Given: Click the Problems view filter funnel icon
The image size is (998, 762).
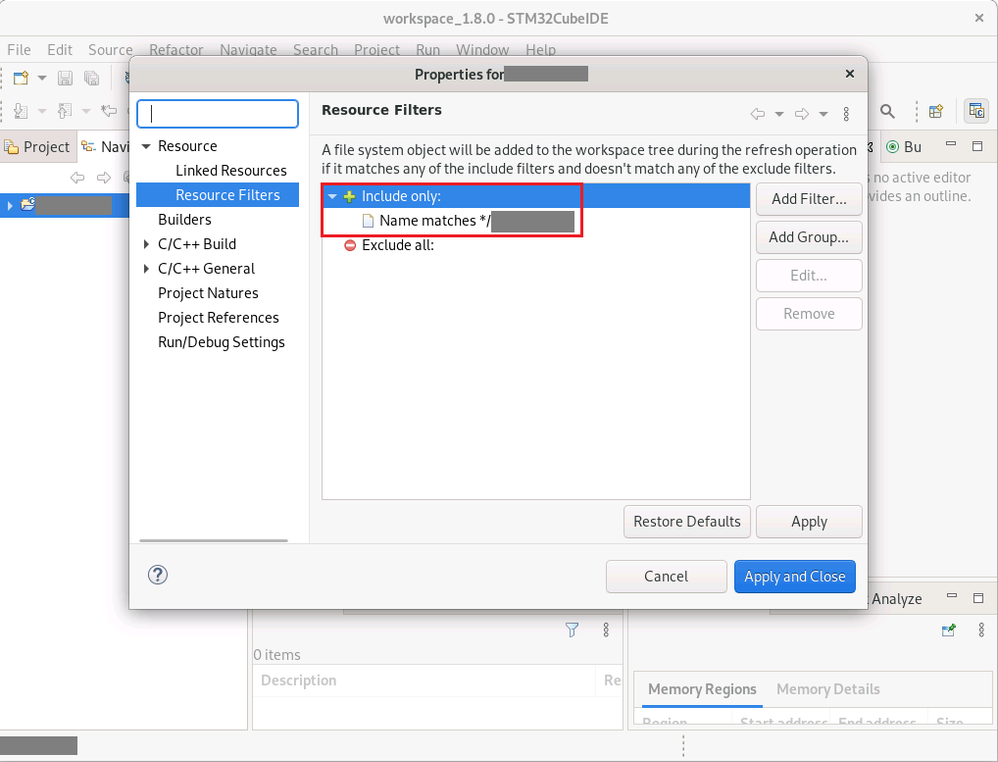Looking at the screenshot, I should pos(572,630).
